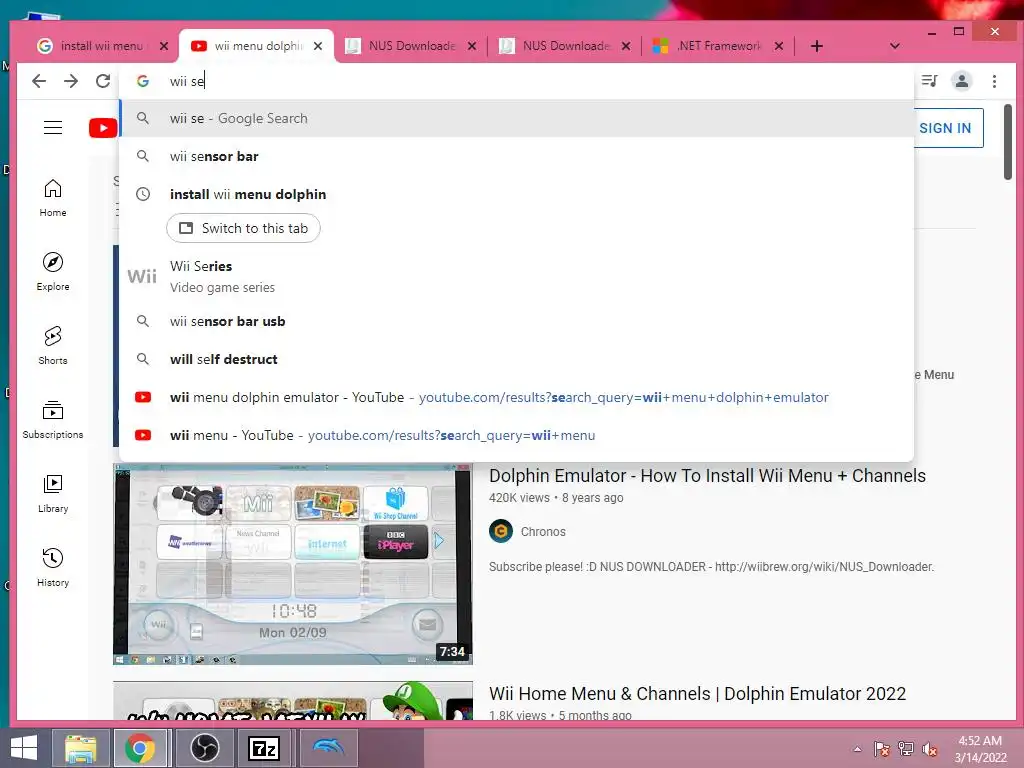This screenshot has height=768, width=1024.
Task: Choose 'will self destruct' suggestion
Action: [x=517, y=359]
